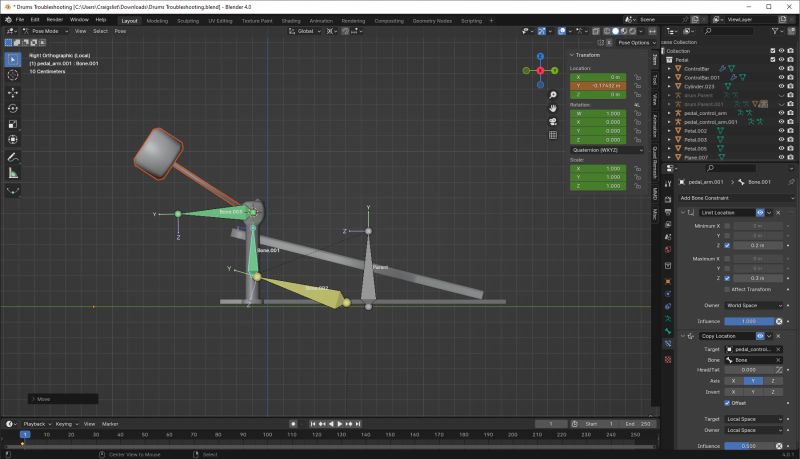The height and width of the screenshot is (459, 800).
Task: Collapse the Copy Location constraint panel
Action: [x=683, y=336]
